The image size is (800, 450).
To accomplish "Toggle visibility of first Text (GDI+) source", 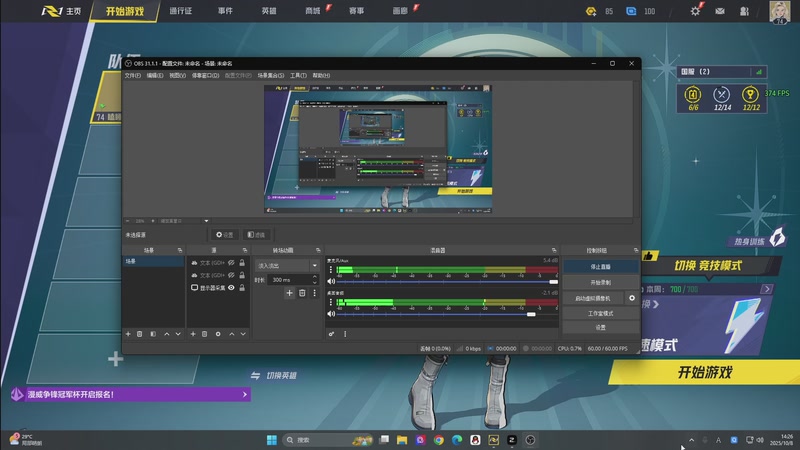I will (231, 263).
